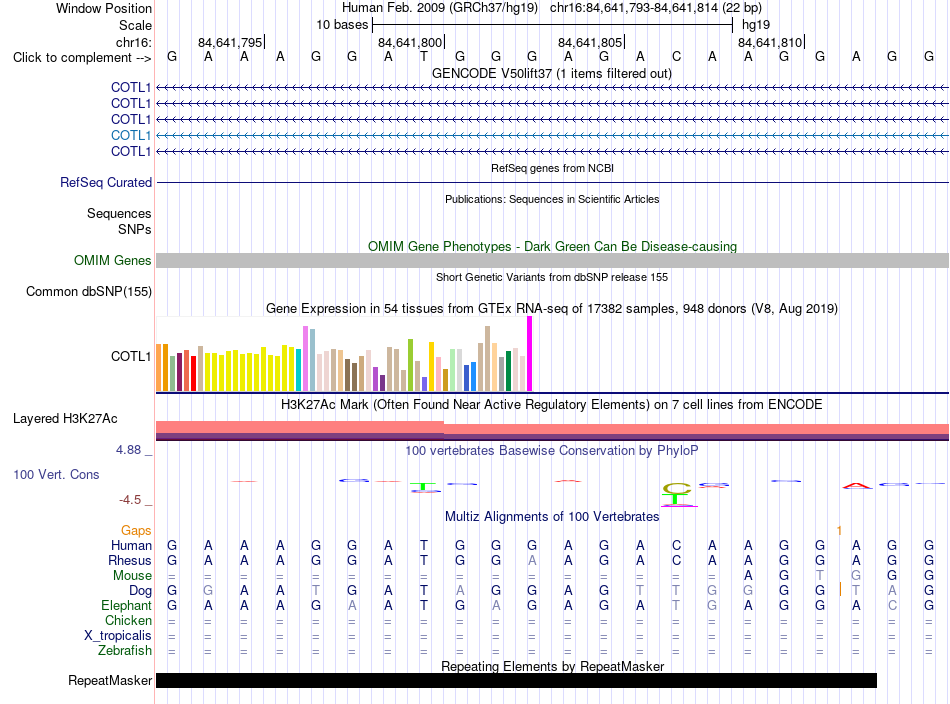Click the orange gap marker numbered 1
This screenshot has width=950, height=704.
(839, 531)
